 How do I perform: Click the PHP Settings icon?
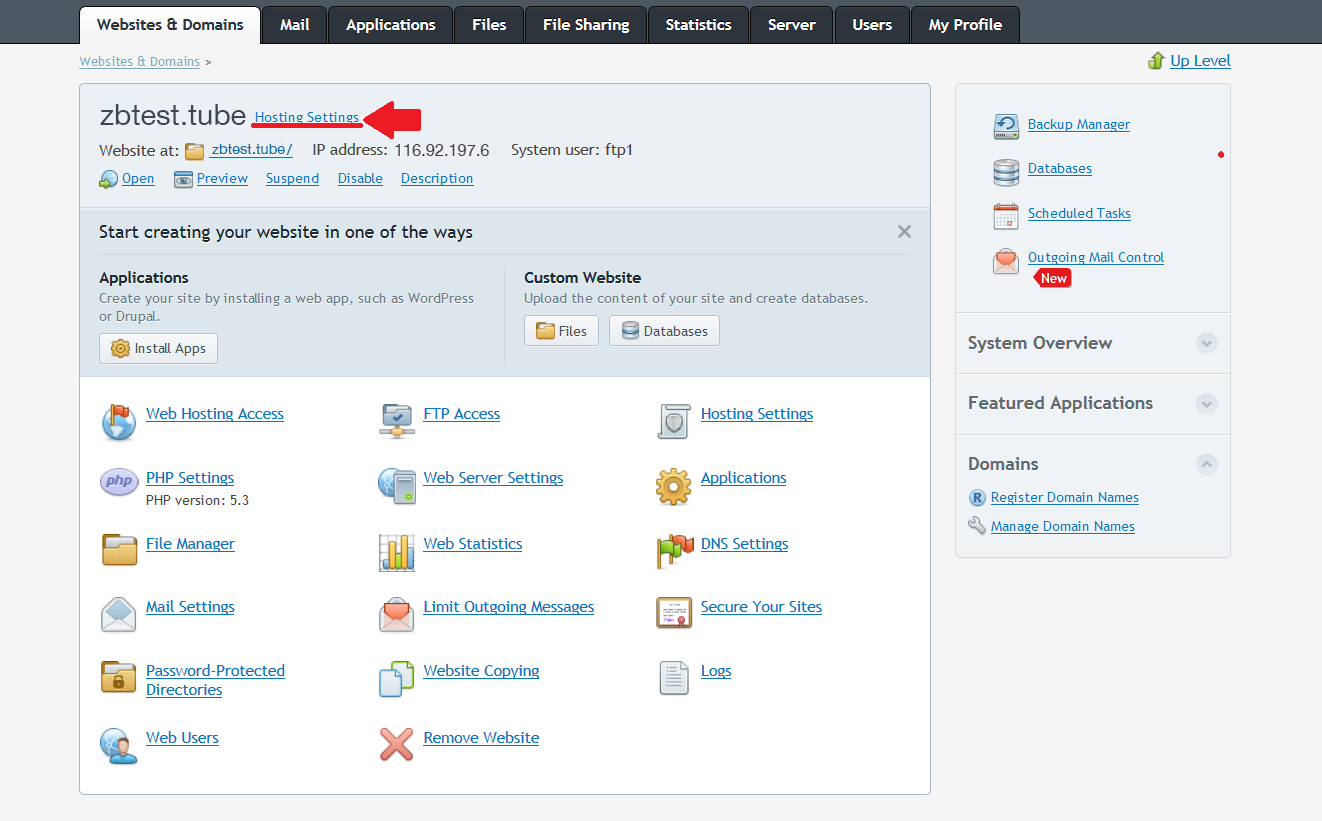point(119,482)
